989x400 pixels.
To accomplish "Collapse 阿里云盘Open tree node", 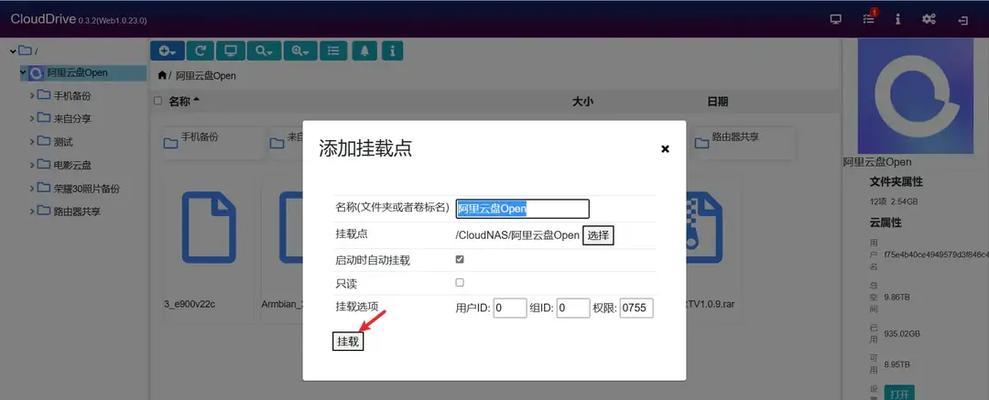I will (23, 73).
